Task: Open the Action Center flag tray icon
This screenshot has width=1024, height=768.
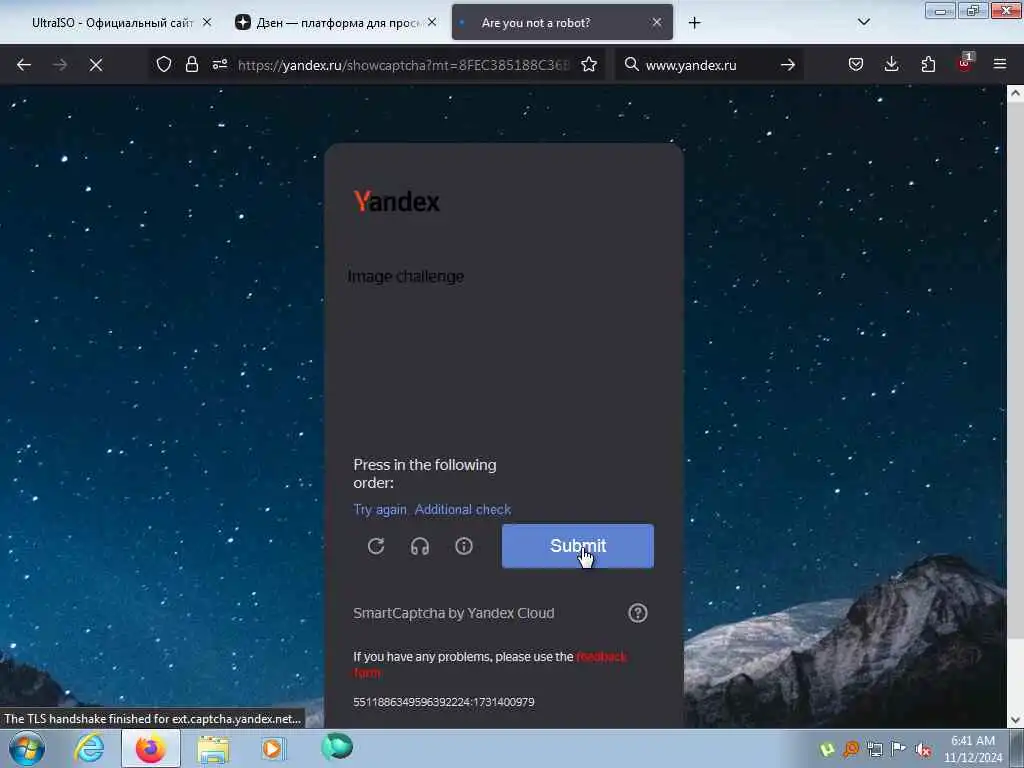Action: pos(899,749)
